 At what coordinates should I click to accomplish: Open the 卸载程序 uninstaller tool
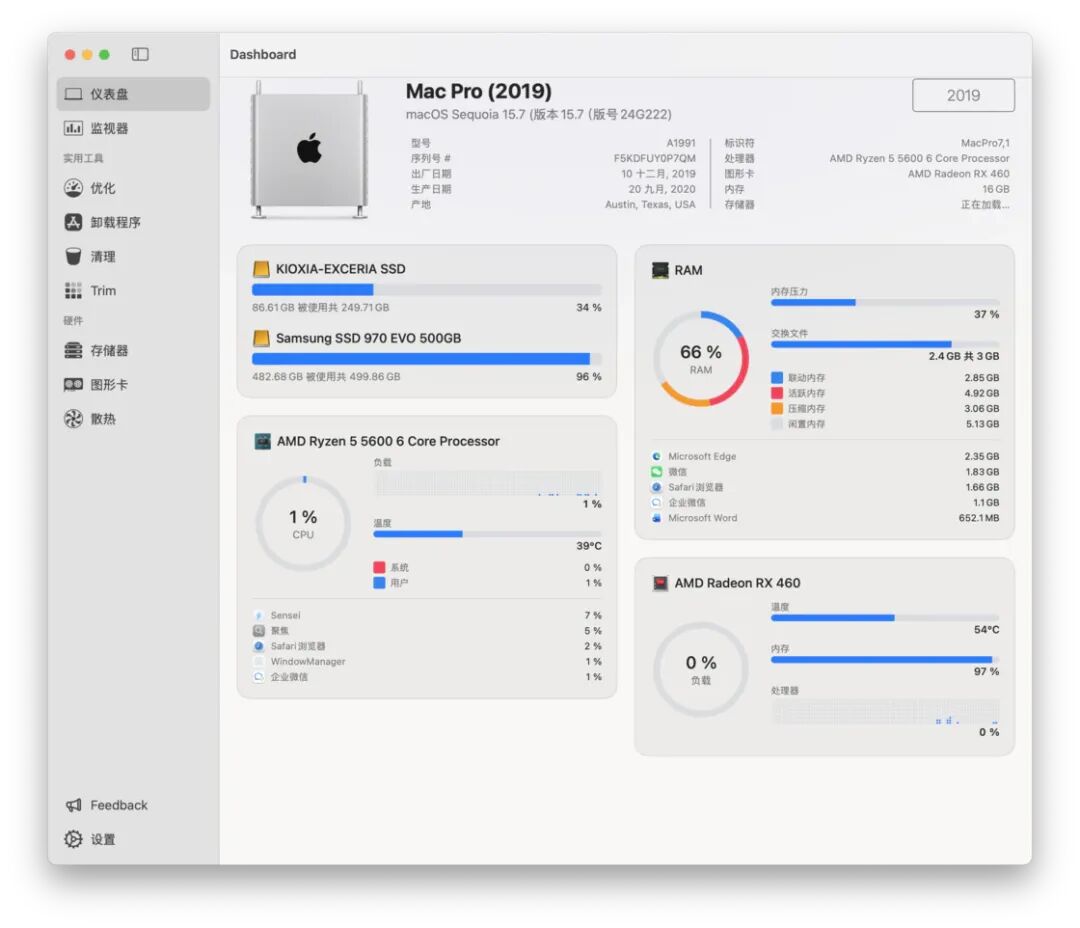coord(133,222)
